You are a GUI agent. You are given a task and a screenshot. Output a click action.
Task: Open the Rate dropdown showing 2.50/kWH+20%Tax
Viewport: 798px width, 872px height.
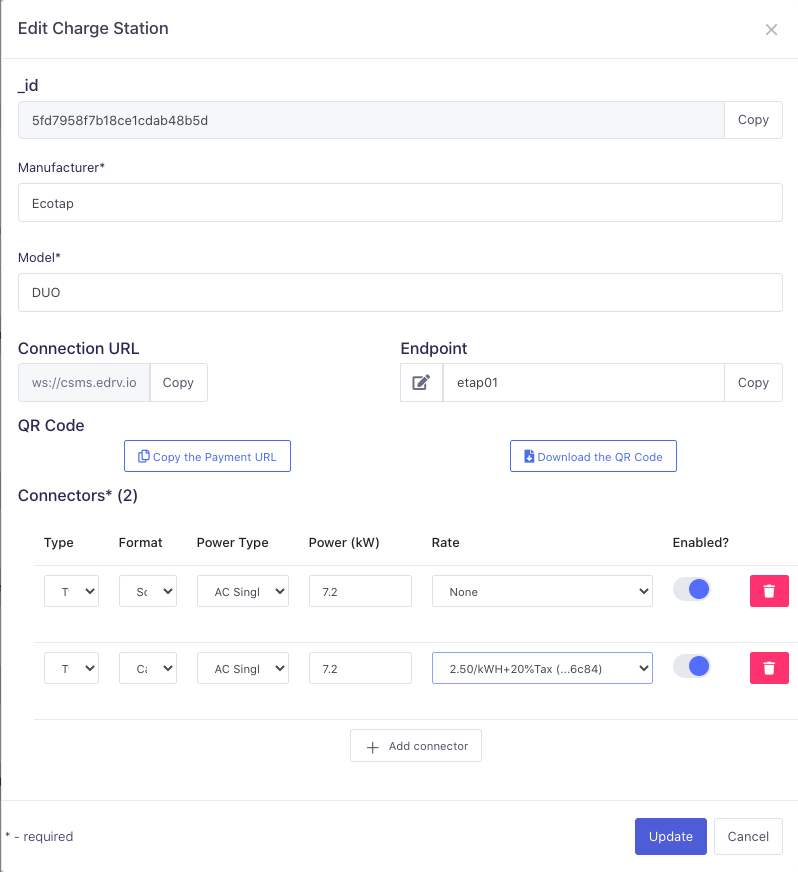point(542,668)
